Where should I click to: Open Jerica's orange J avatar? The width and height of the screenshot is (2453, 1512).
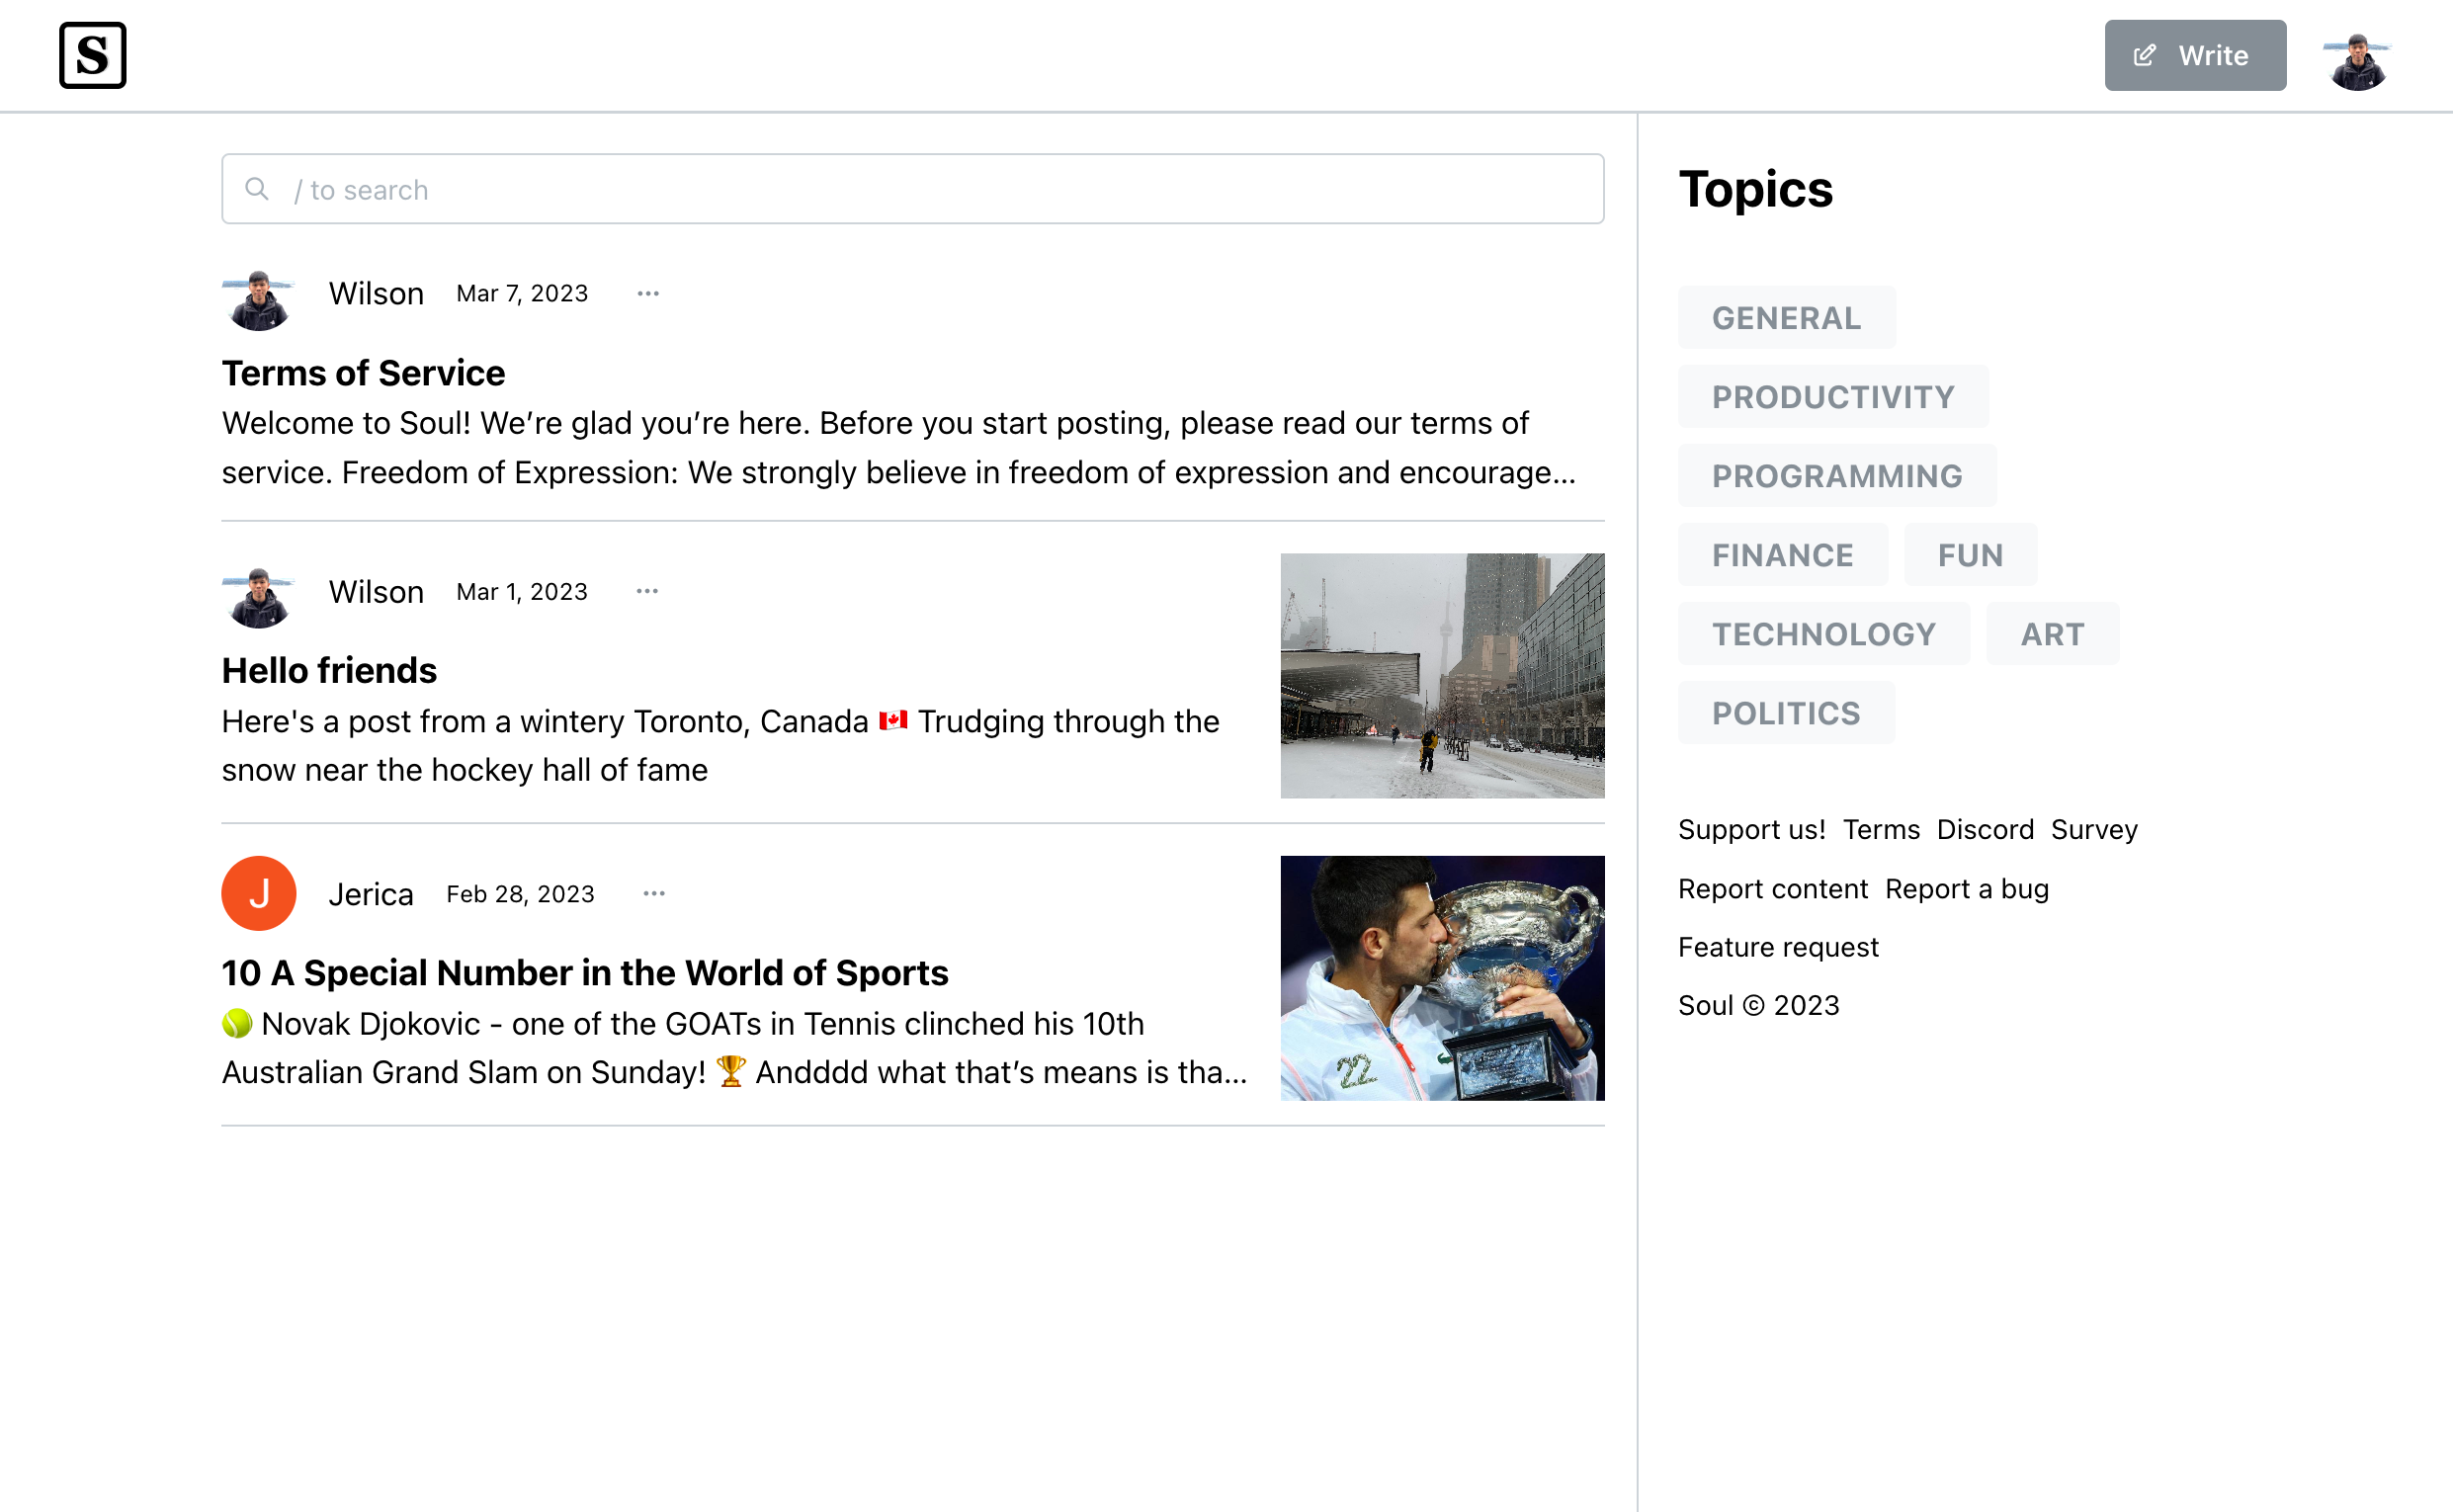[258, 893]
